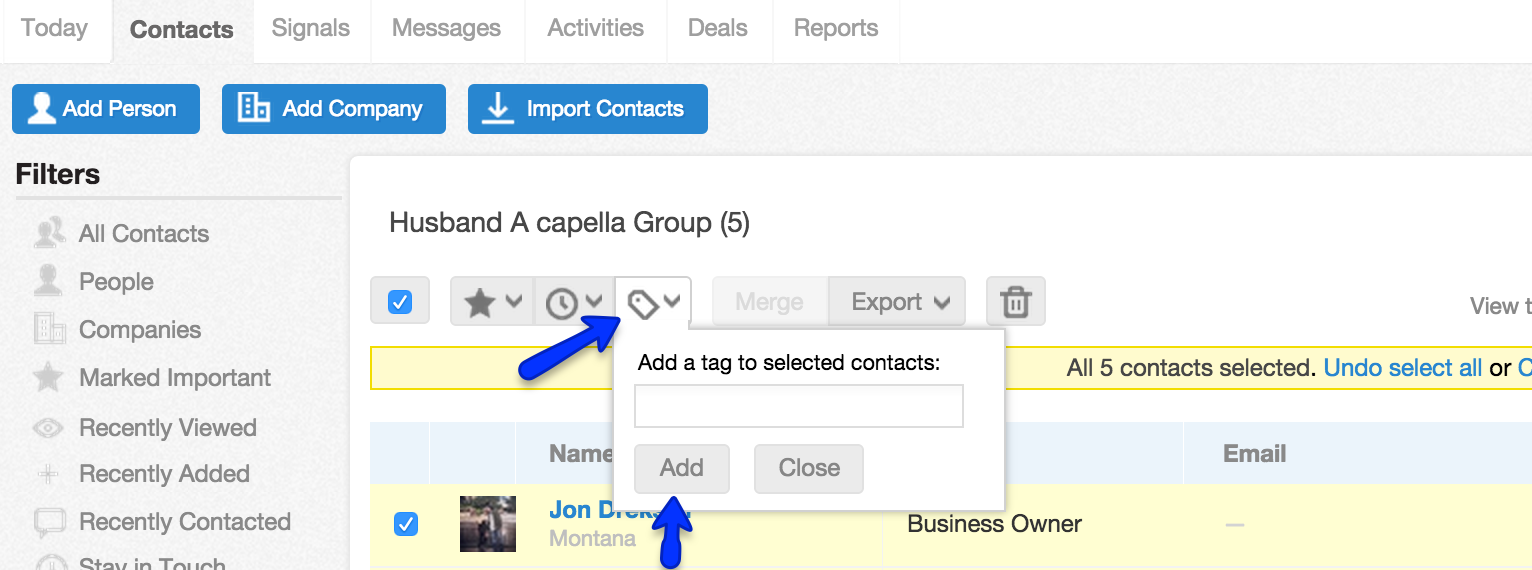
Task: Expand the arrow beside the clock icon
Action: pyautogui.click(x=594, y=301)
